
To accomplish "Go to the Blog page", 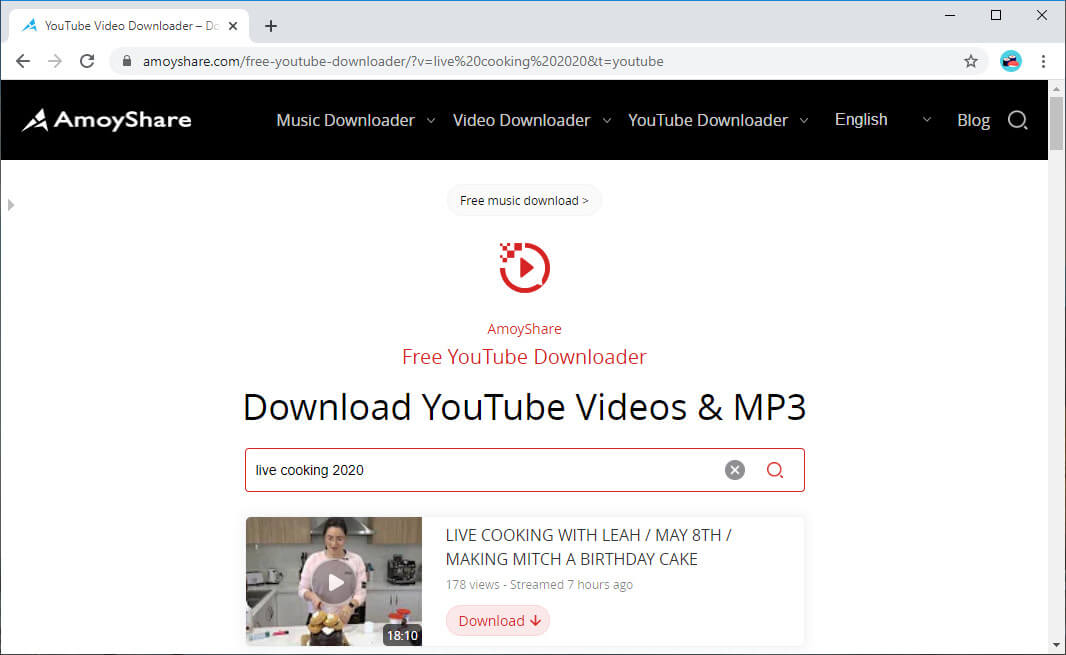I will click(x=974, y=120).
